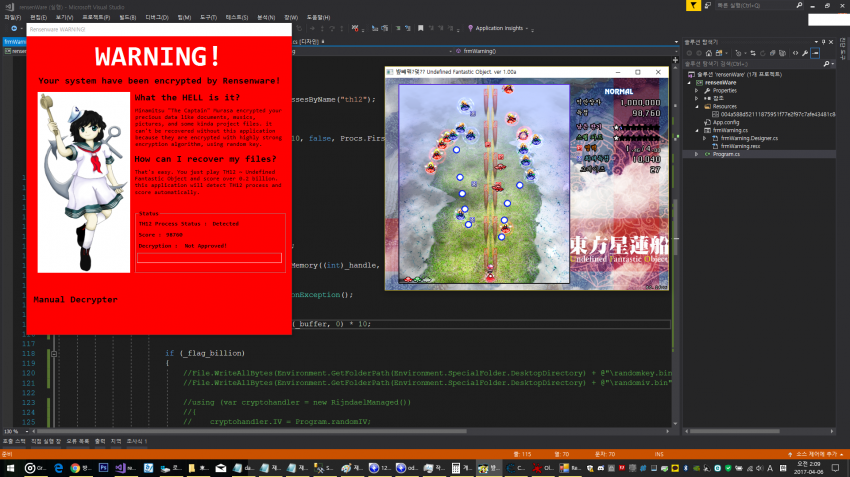Open the 보기(V) menu
The width and height of the screenshot is (850, 477).
coord(64,17)
